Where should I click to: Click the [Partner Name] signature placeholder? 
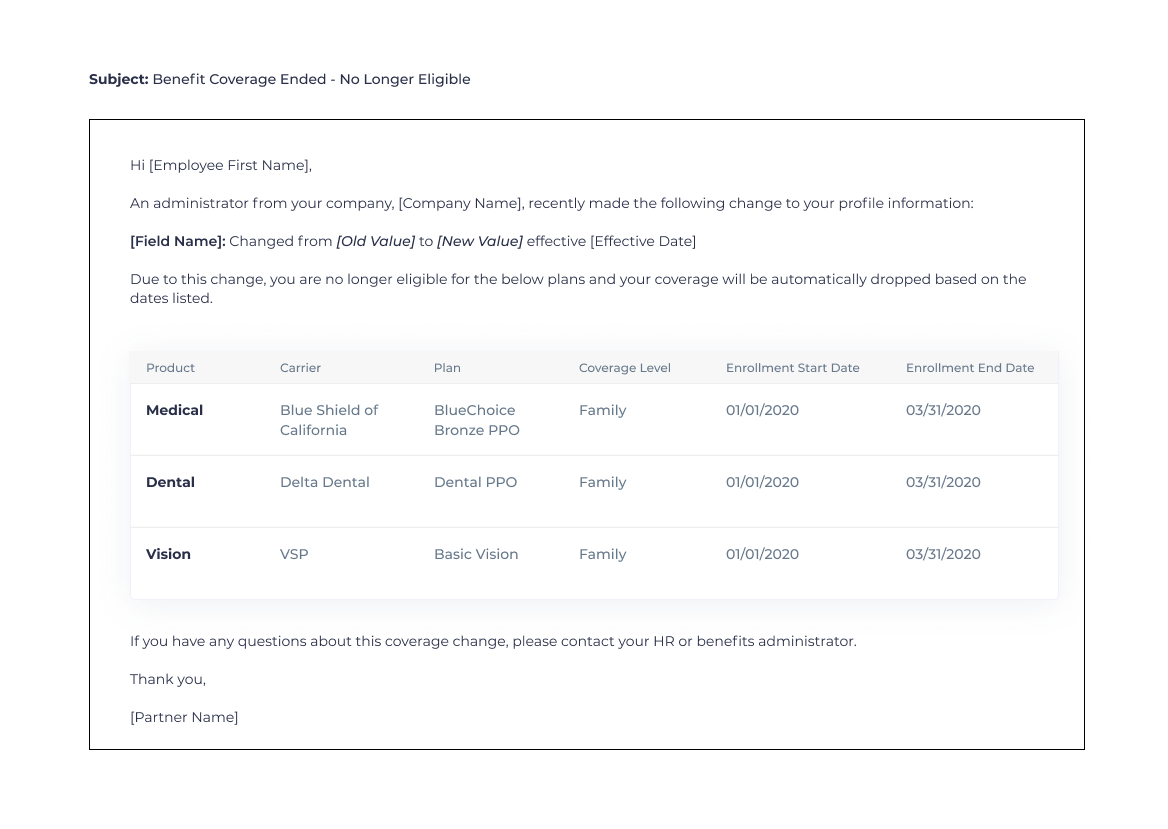[x=184, y=717]
